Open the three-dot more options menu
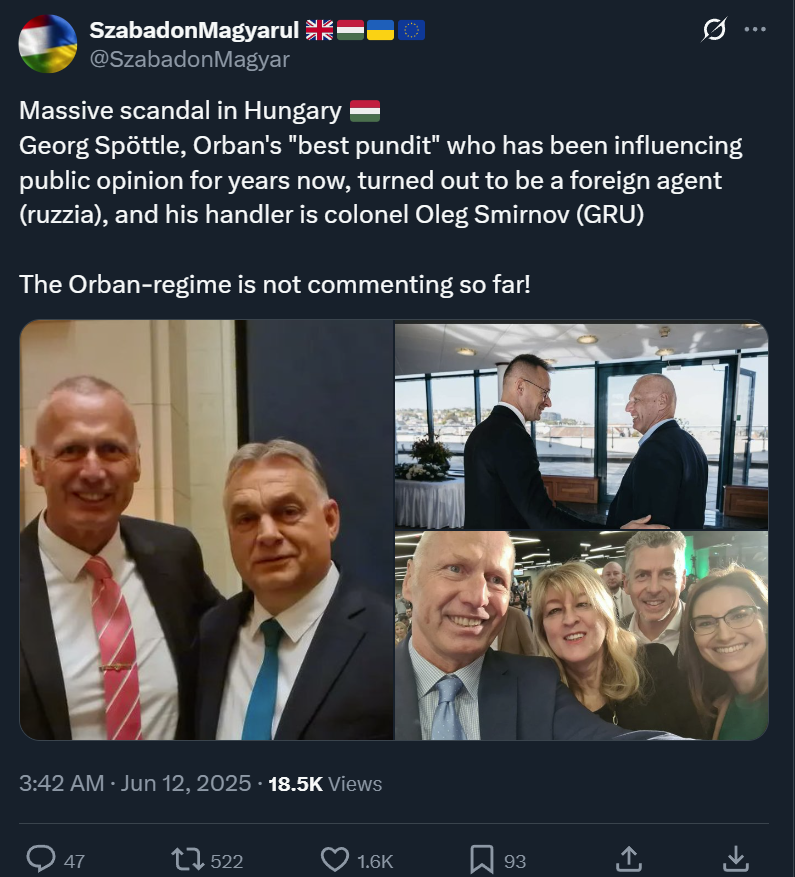The width and height of the screenshot is (795, 877). (755, 30)
